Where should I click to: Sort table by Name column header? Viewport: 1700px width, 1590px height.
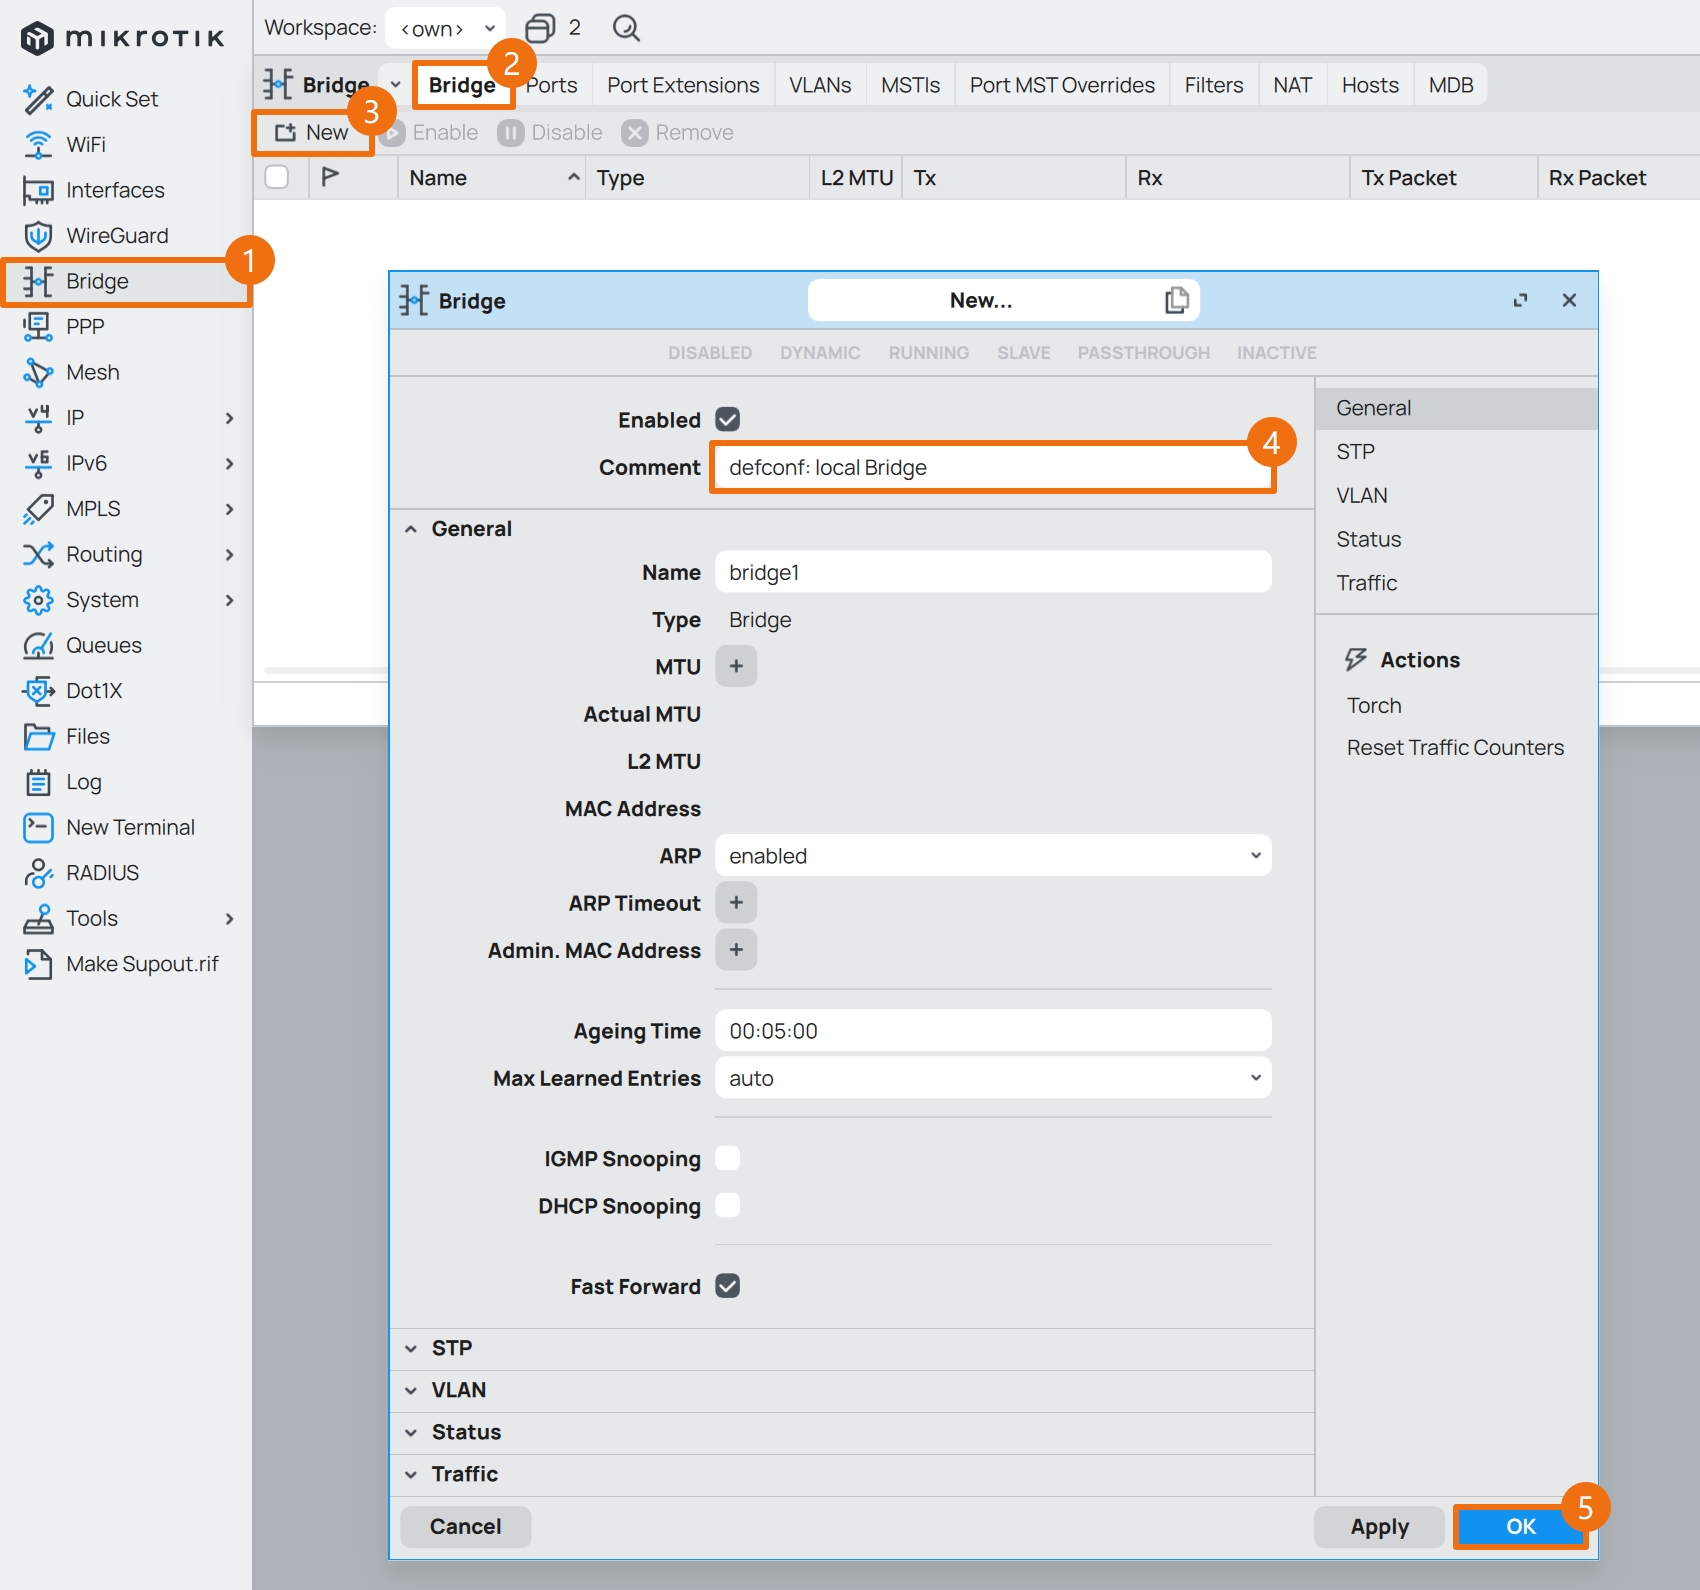coord(491,178)
